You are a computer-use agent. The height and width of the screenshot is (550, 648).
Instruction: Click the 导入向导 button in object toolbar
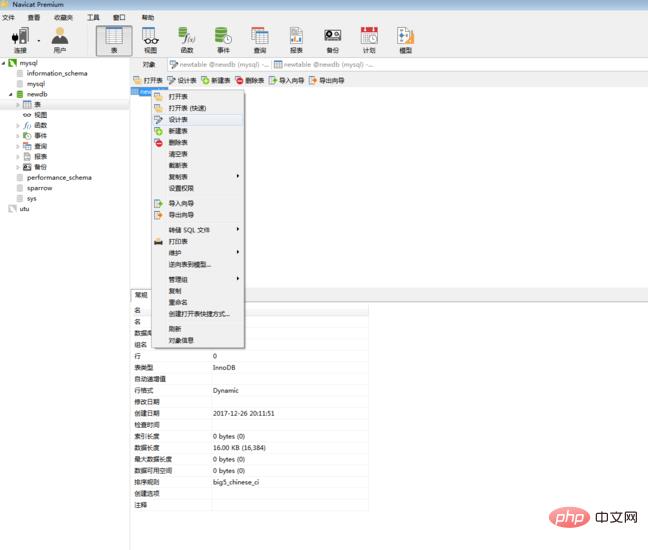[x=286, y=80]
